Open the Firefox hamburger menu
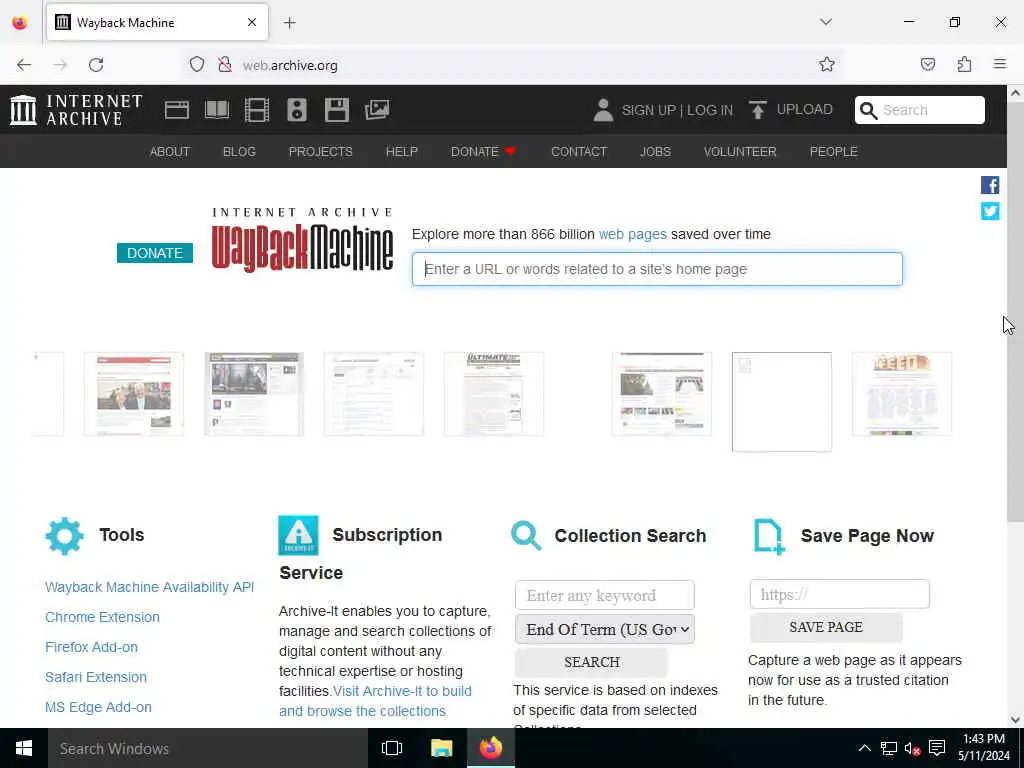Image resolution: width=1024 pixels, height=768 pixels. point(1000,64)
